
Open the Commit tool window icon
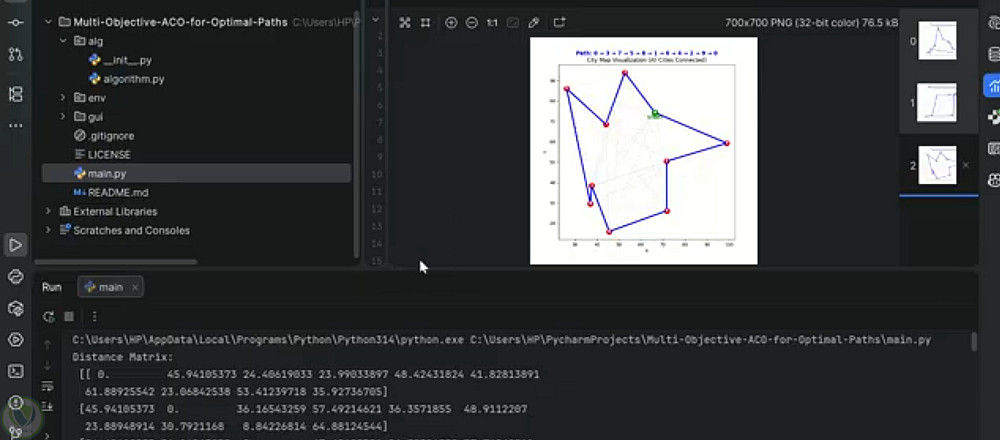point(15,22)
